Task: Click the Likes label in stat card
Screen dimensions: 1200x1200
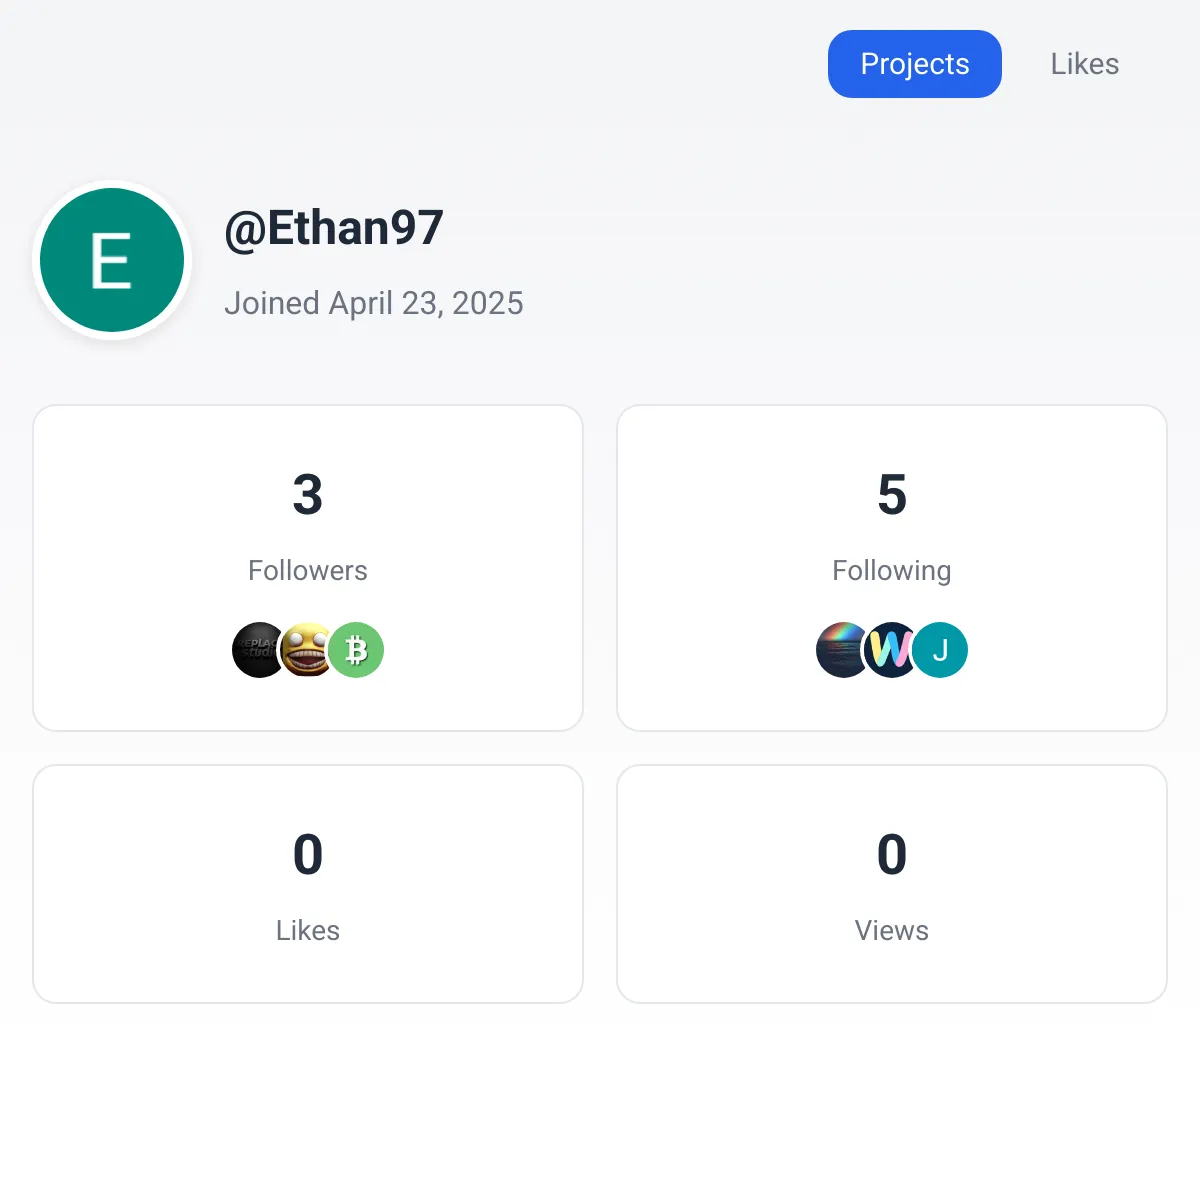Action: [308, 930]
